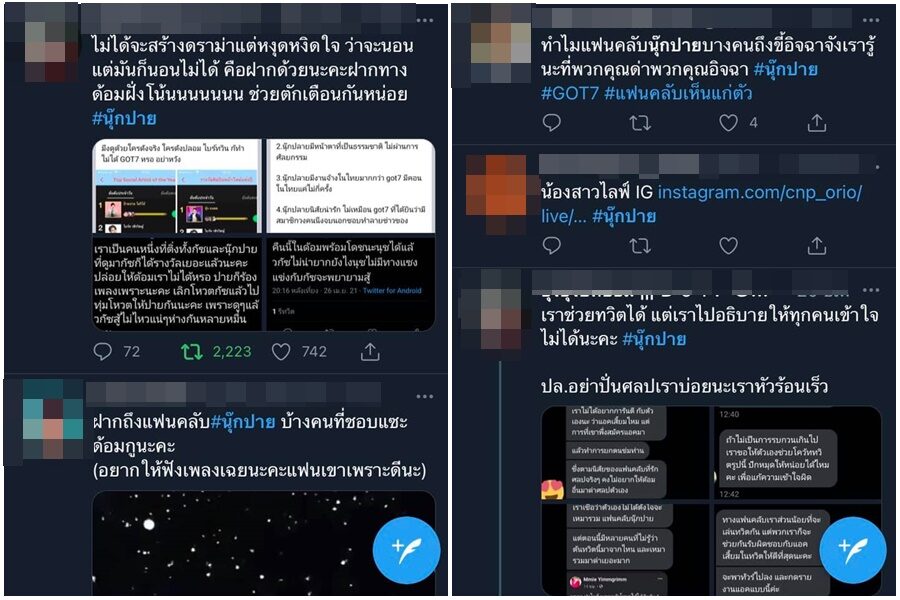Reply to the #GOT7 tagged tweet
Viewport: 900px width, 600px height.
tap(552, 122)
